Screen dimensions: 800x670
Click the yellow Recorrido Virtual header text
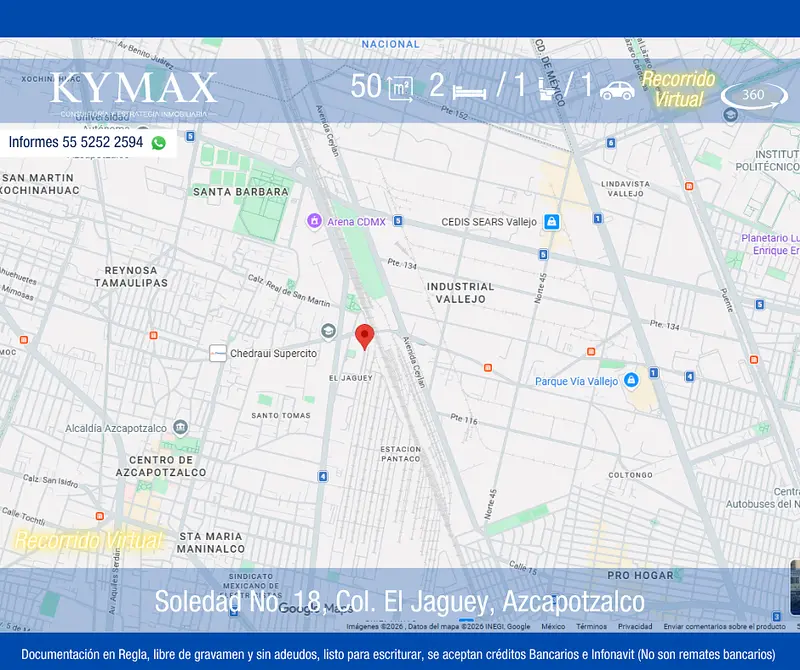coord(679,89)
